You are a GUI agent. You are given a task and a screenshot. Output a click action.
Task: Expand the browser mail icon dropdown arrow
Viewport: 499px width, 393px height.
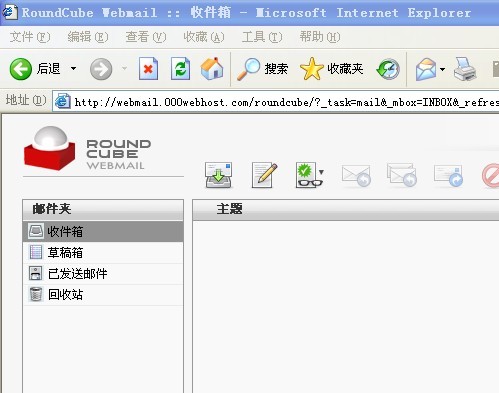click(442, 69)
